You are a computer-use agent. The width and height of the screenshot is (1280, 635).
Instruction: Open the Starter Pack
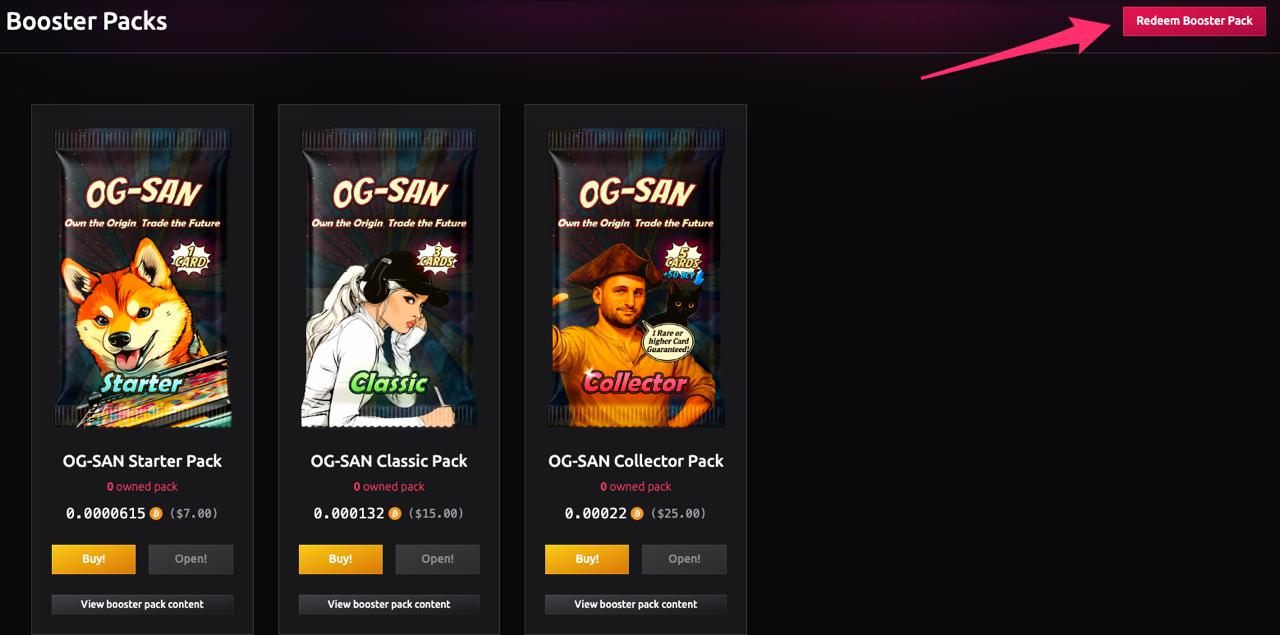[191, 559]
